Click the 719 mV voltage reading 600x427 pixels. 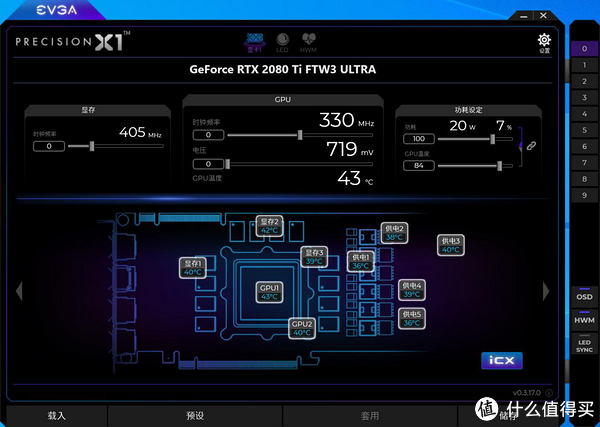(350, 149)
